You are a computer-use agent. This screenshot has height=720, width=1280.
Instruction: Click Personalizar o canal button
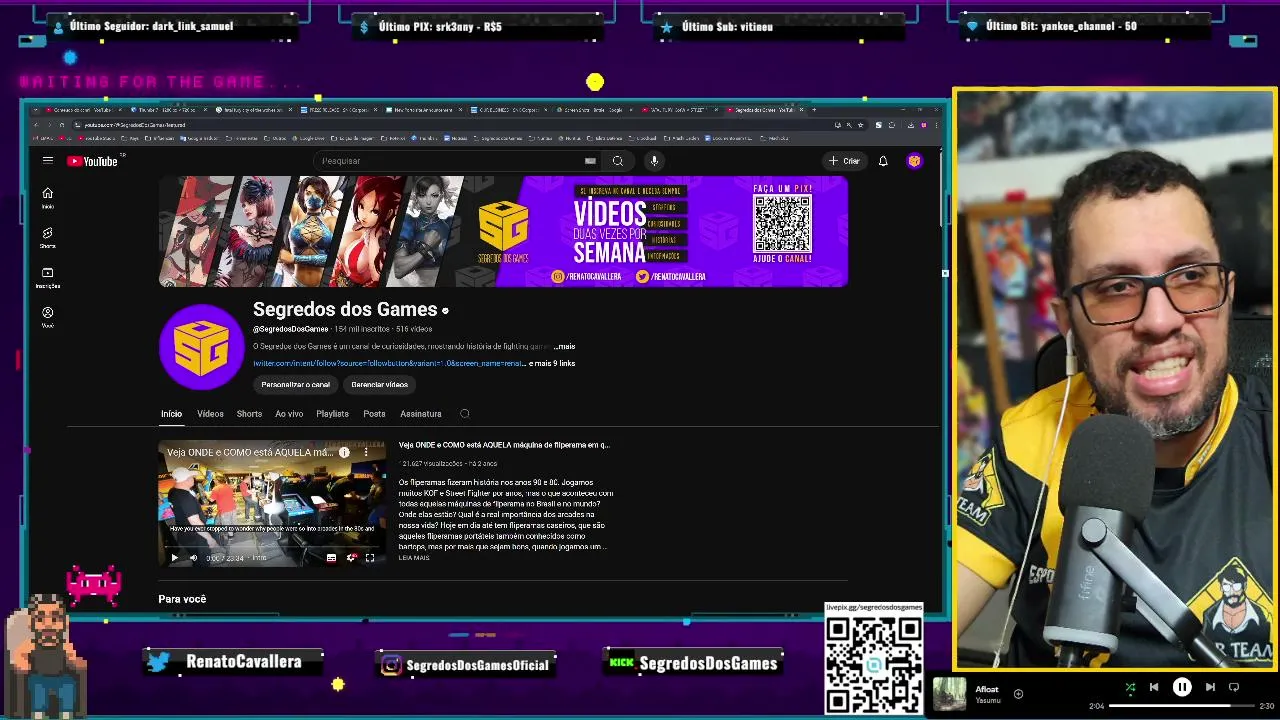(x=295, y=385)
